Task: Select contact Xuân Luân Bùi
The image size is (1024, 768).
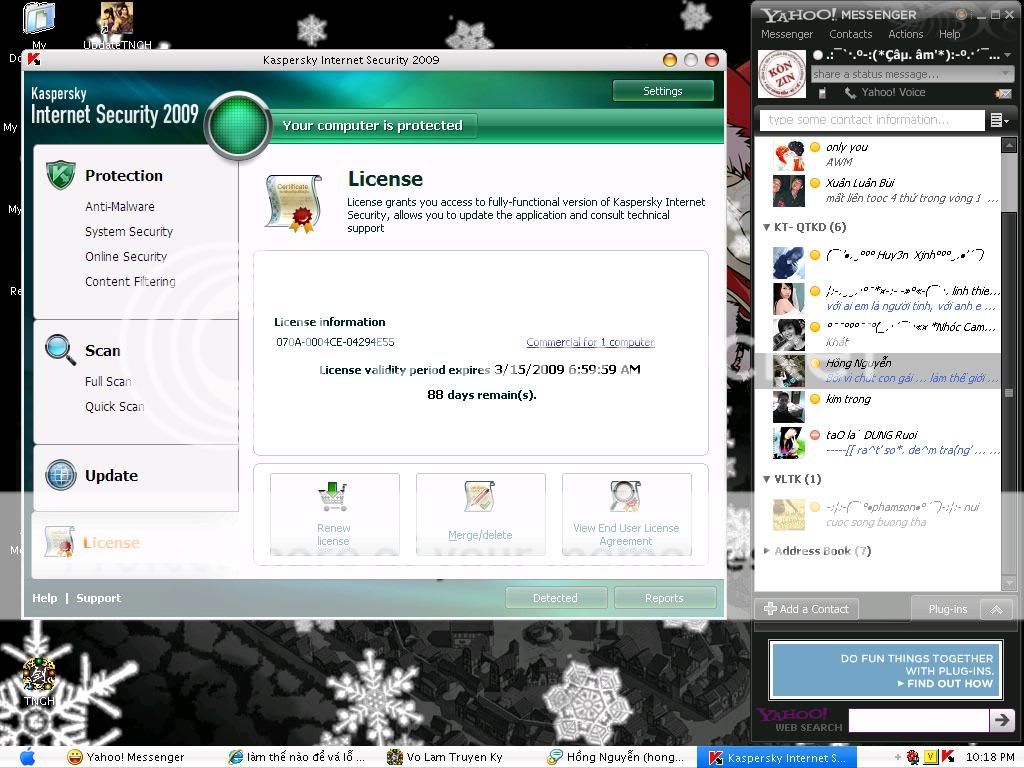Action: coord(877,190)
